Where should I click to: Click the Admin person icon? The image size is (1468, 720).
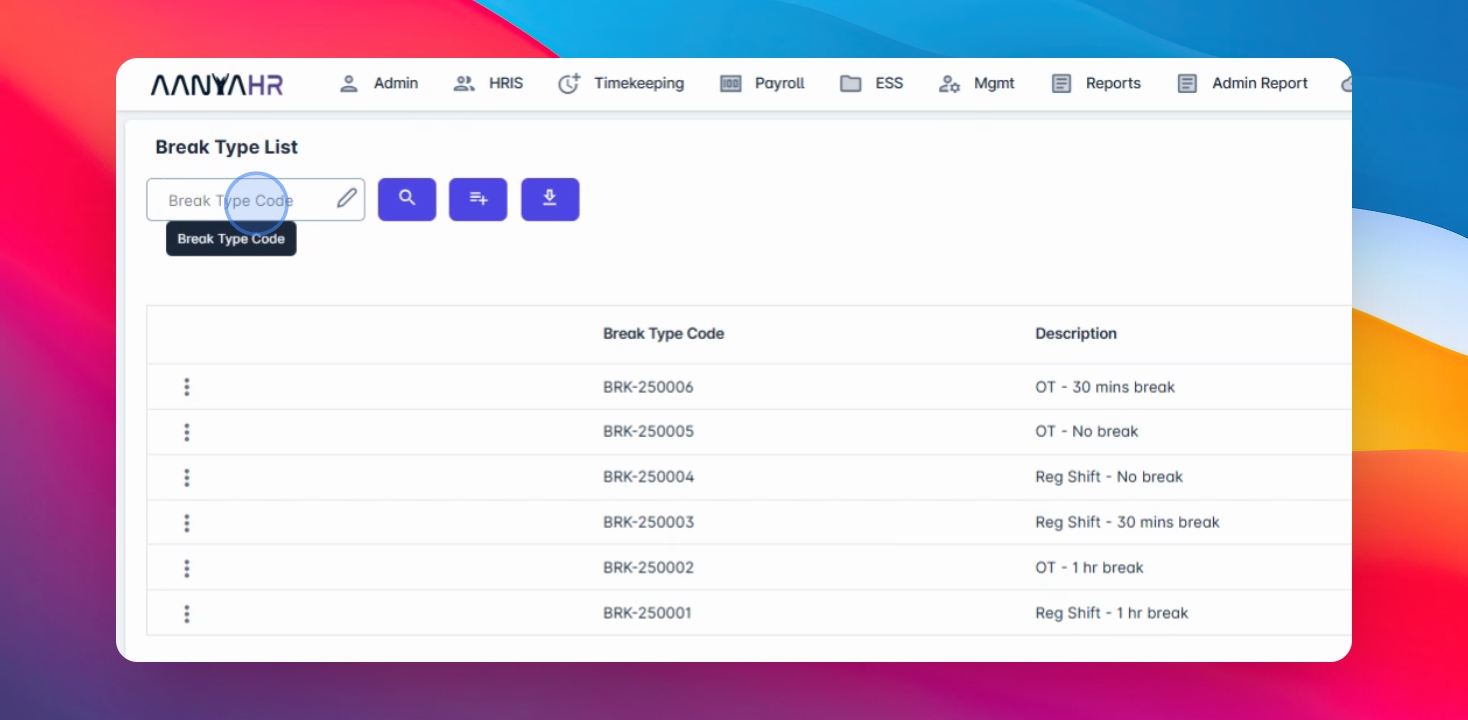(x=349, y=84)
